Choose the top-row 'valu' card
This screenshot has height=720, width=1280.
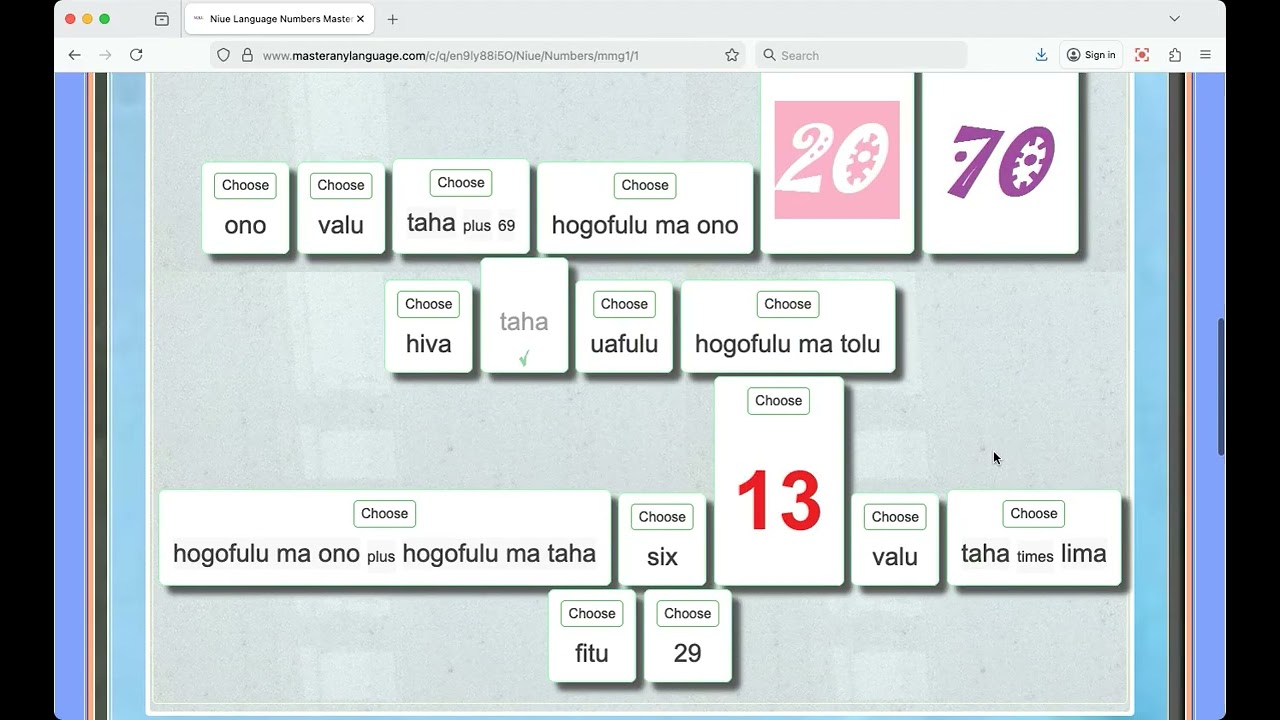point(341,185)
